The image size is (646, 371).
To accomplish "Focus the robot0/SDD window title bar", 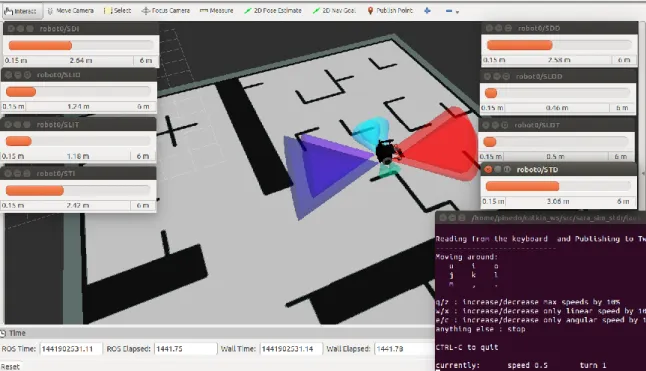I will (559, 28).
